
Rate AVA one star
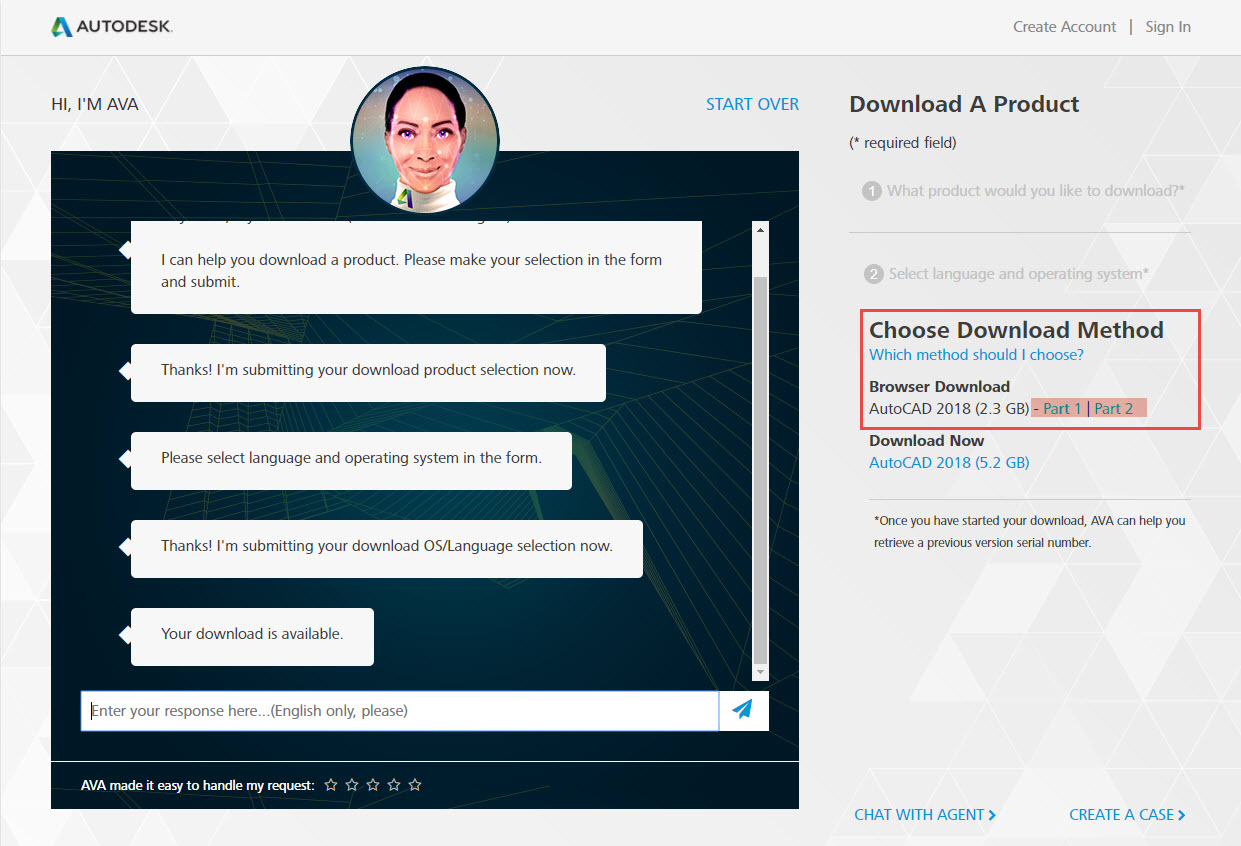[x=331, y=785]
